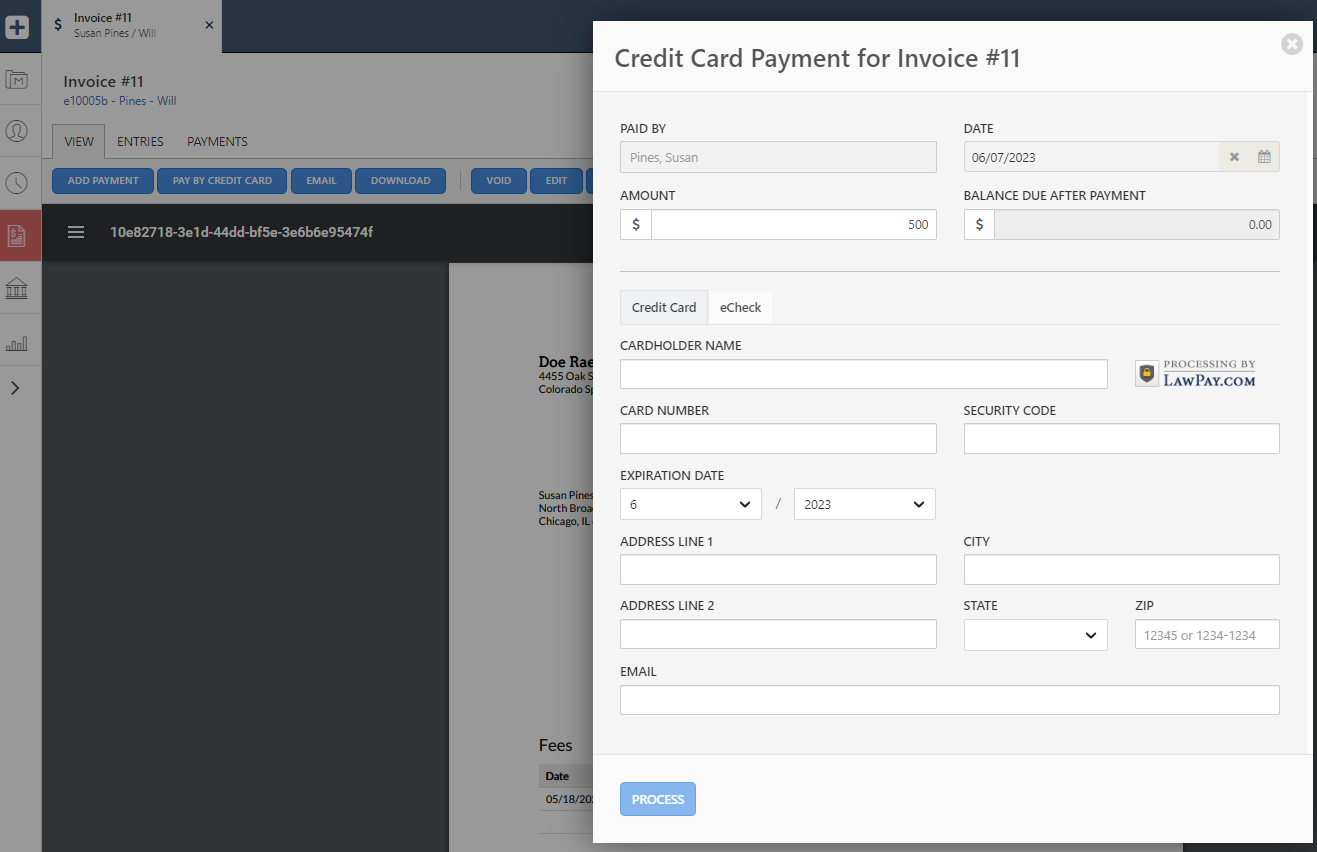Open the State dropdown

click(x=1035, y=635)
